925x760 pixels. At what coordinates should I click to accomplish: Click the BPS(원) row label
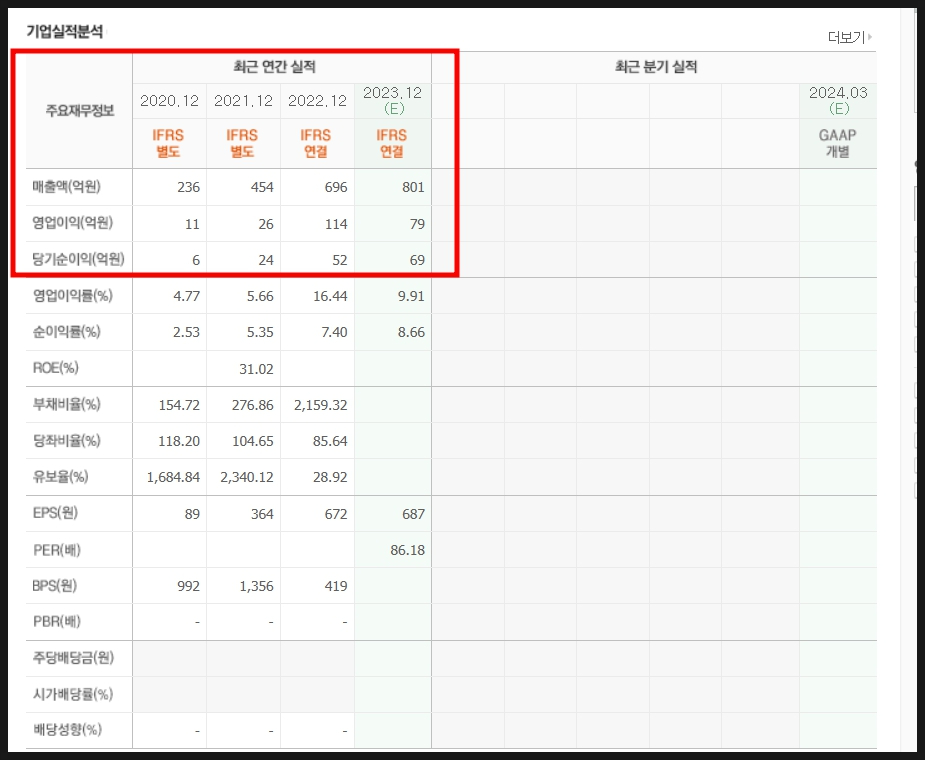click(55, 586)
